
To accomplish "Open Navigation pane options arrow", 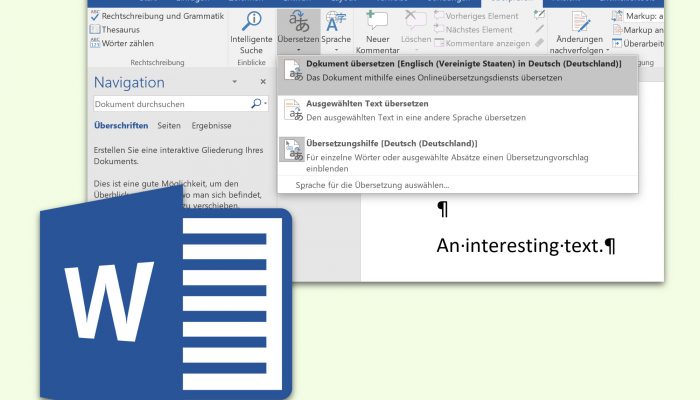I will tap(234, 82).
